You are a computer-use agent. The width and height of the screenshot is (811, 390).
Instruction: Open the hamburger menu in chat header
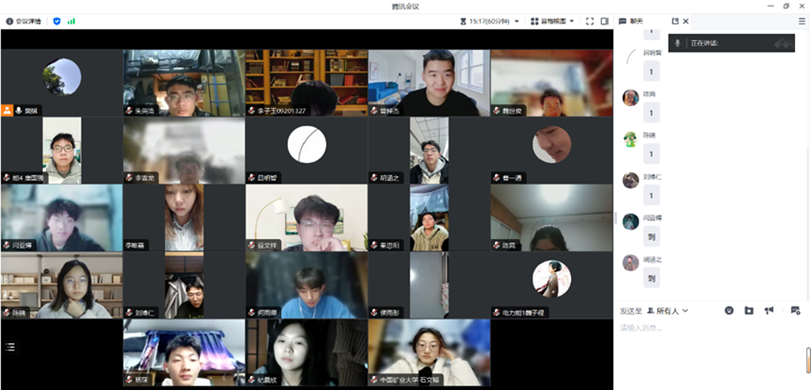802,21
